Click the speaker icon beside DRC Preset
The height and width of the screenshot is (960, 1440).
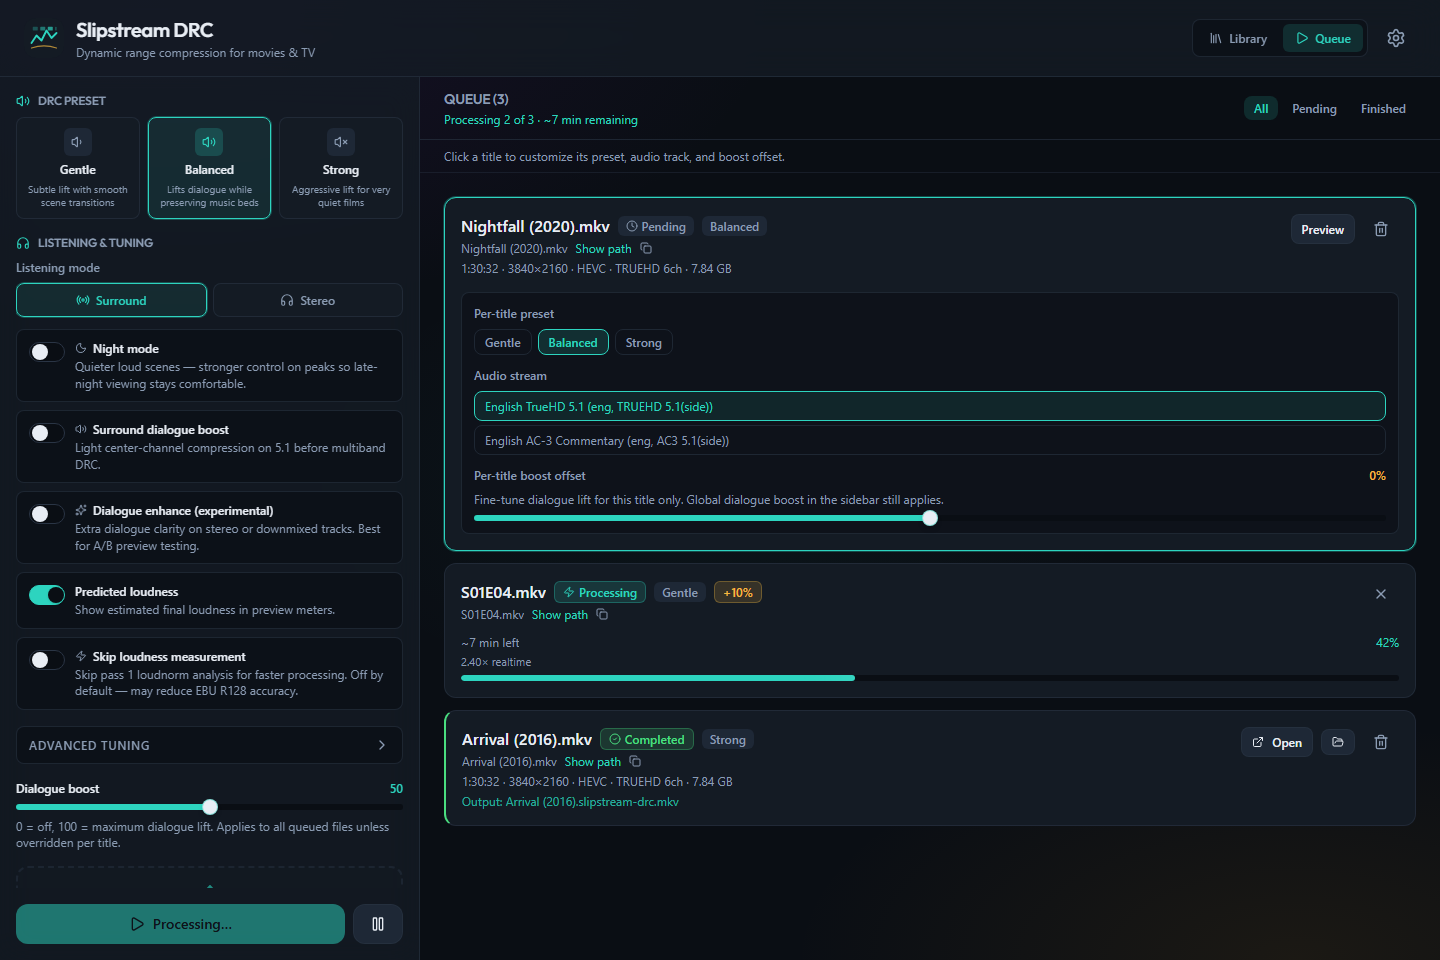click(23, 101)
